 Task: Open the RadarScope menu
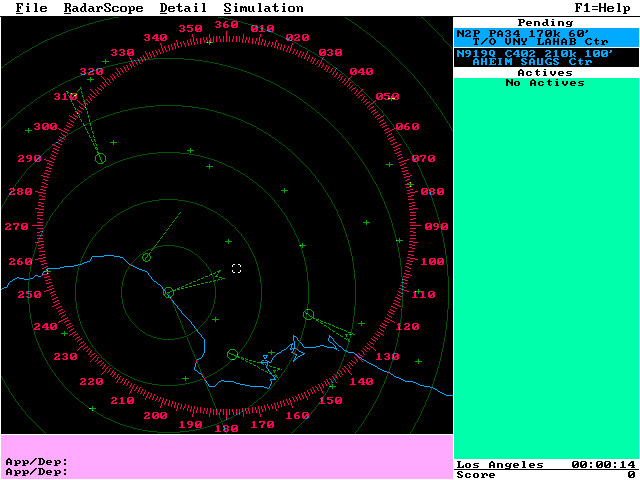[x=104, y=8]
